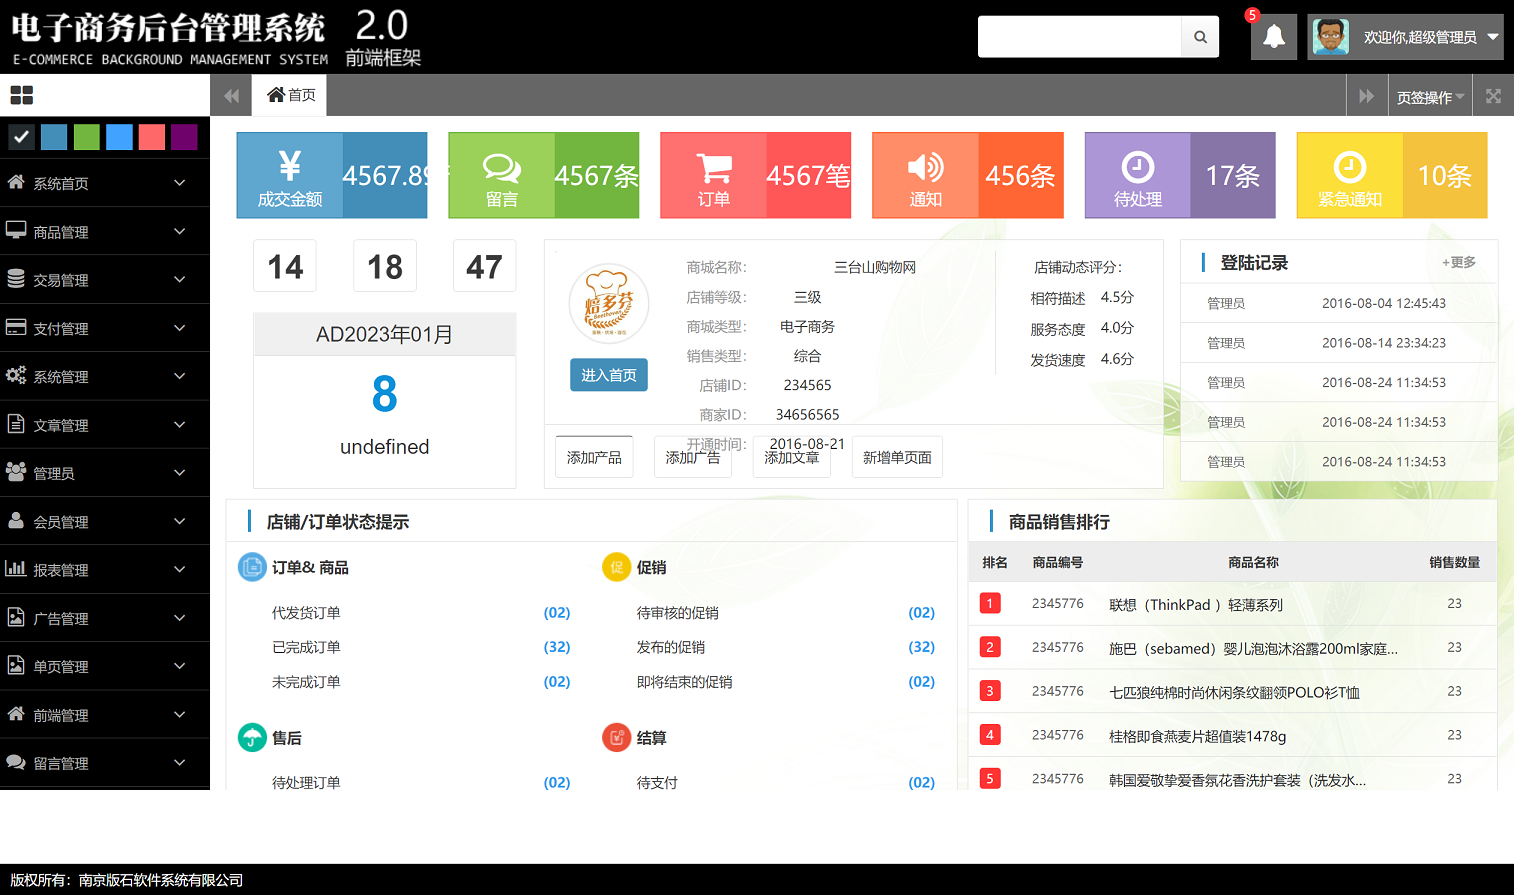Open the notification bell

coord(1274,37)
